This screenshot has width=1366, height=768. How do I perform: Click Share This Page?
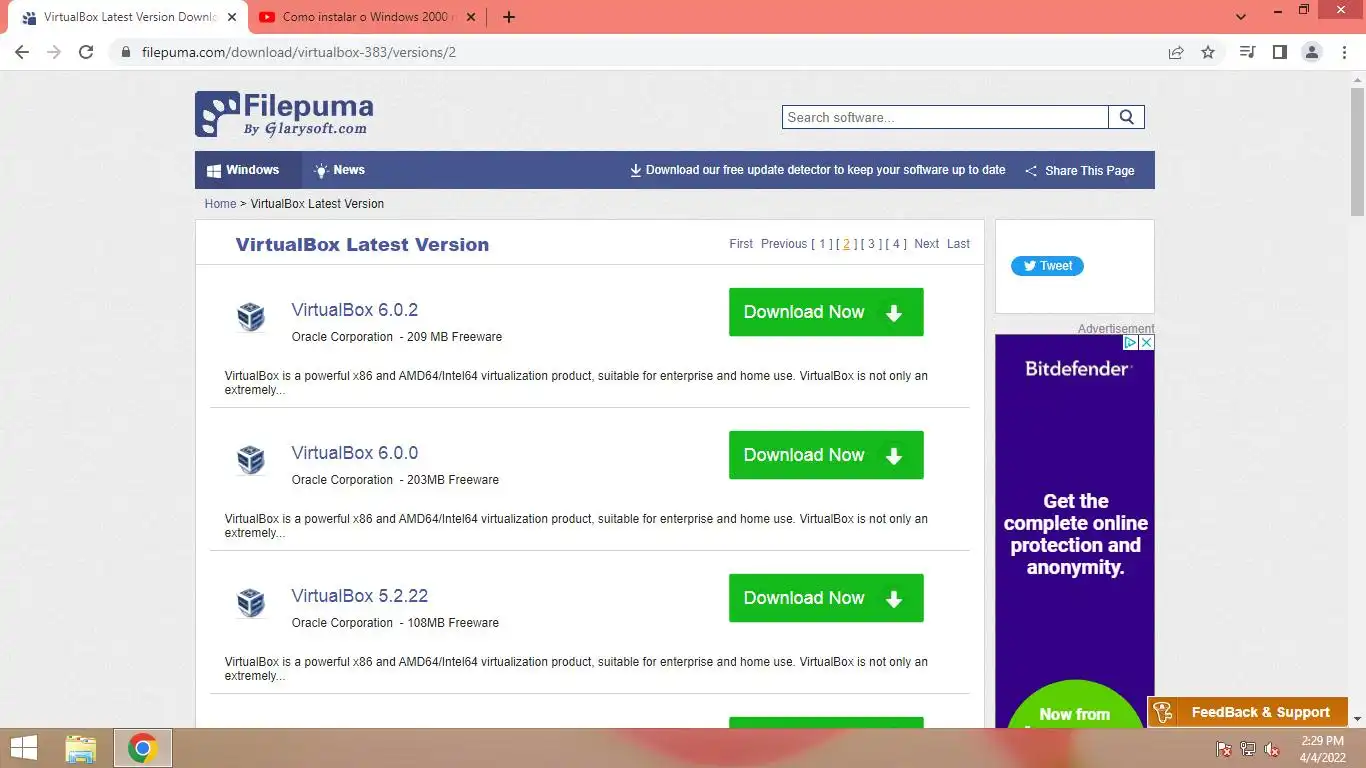click(1080, 171)
